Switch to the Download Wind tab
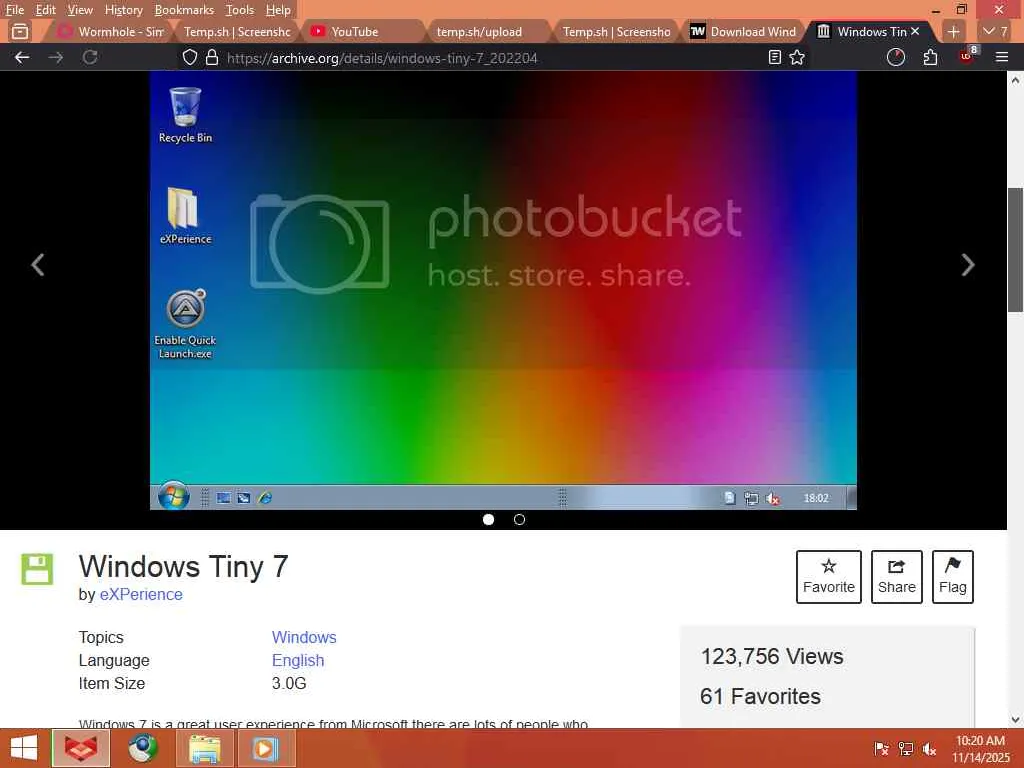This screenshot has width=1024, height=768. (x=743, y=31)
